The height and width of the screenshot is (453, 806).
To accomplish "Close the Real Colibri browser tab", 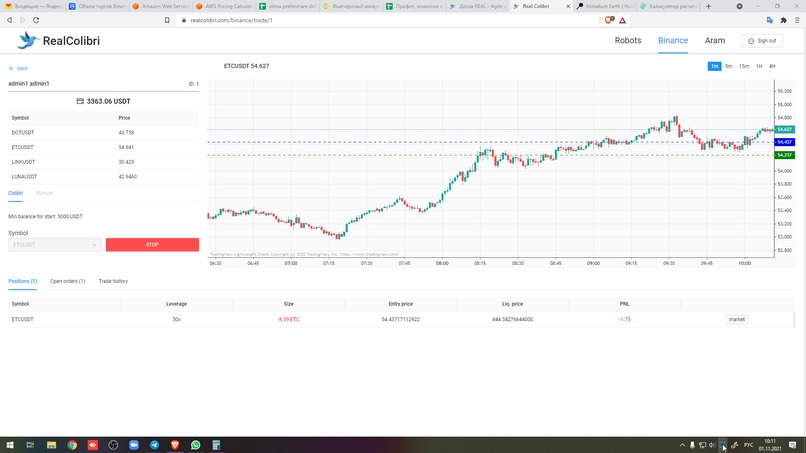I will click(x=567, y=6).
